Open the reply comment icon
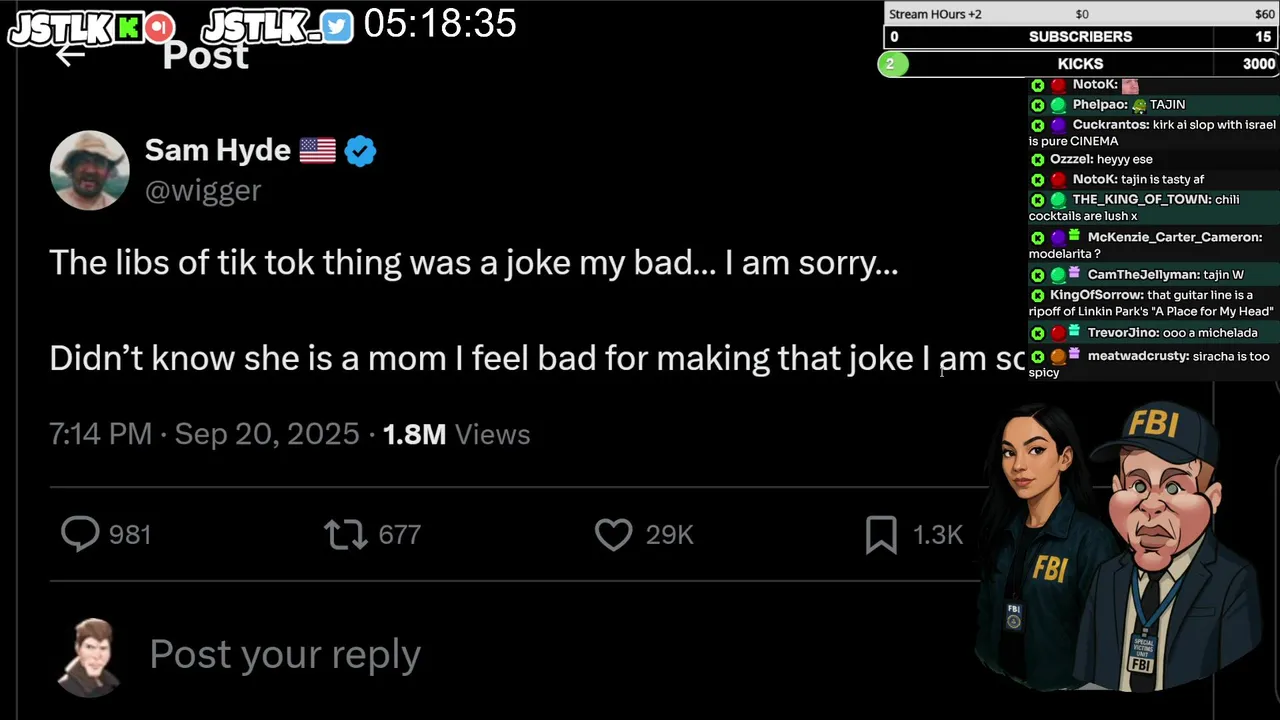The width and height of the screenshot is (1280, 720). [x=80, y=534]
